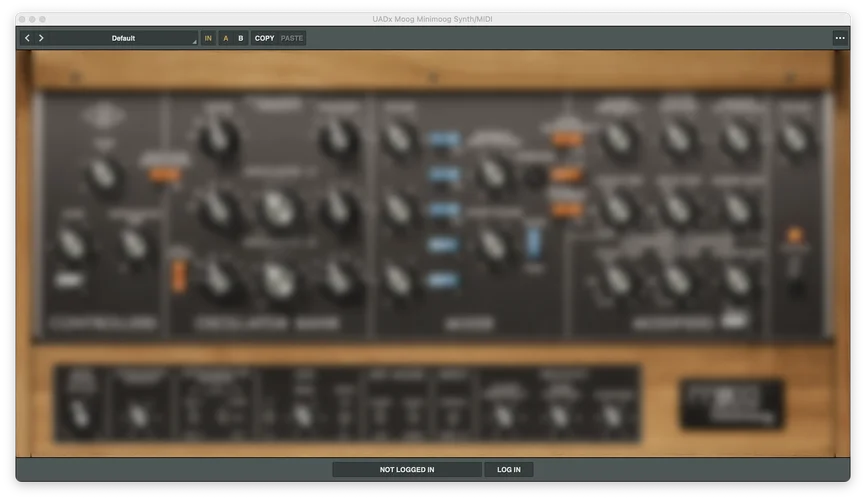Click Oscillator 1 Waveform knob, top row

tap(339, 138)
